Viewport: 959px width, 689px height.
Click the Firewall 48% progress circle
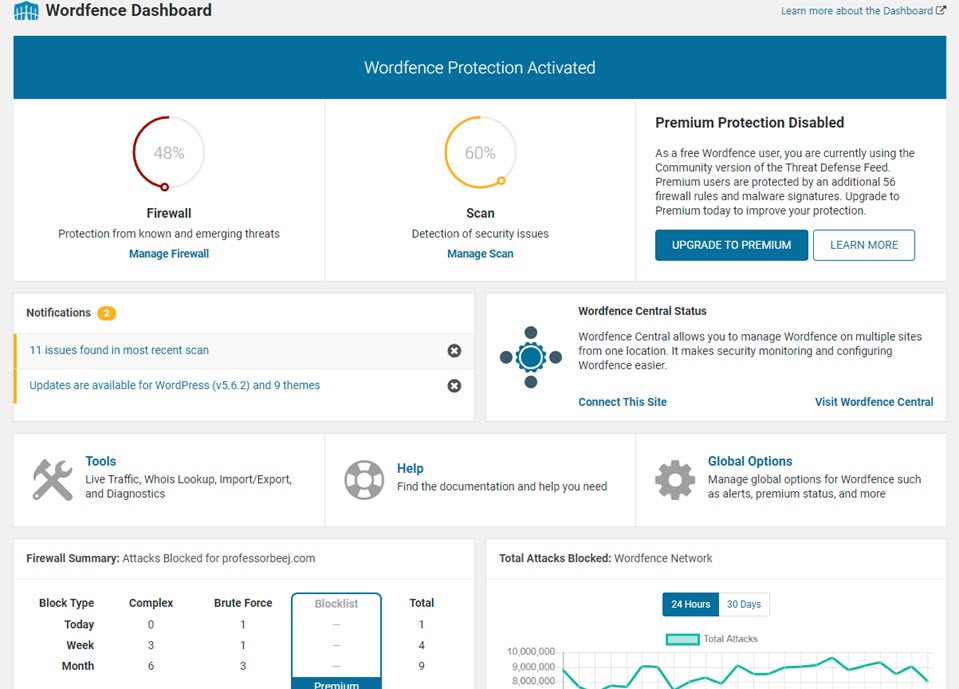pyautogui.click(x=168, y=153)
